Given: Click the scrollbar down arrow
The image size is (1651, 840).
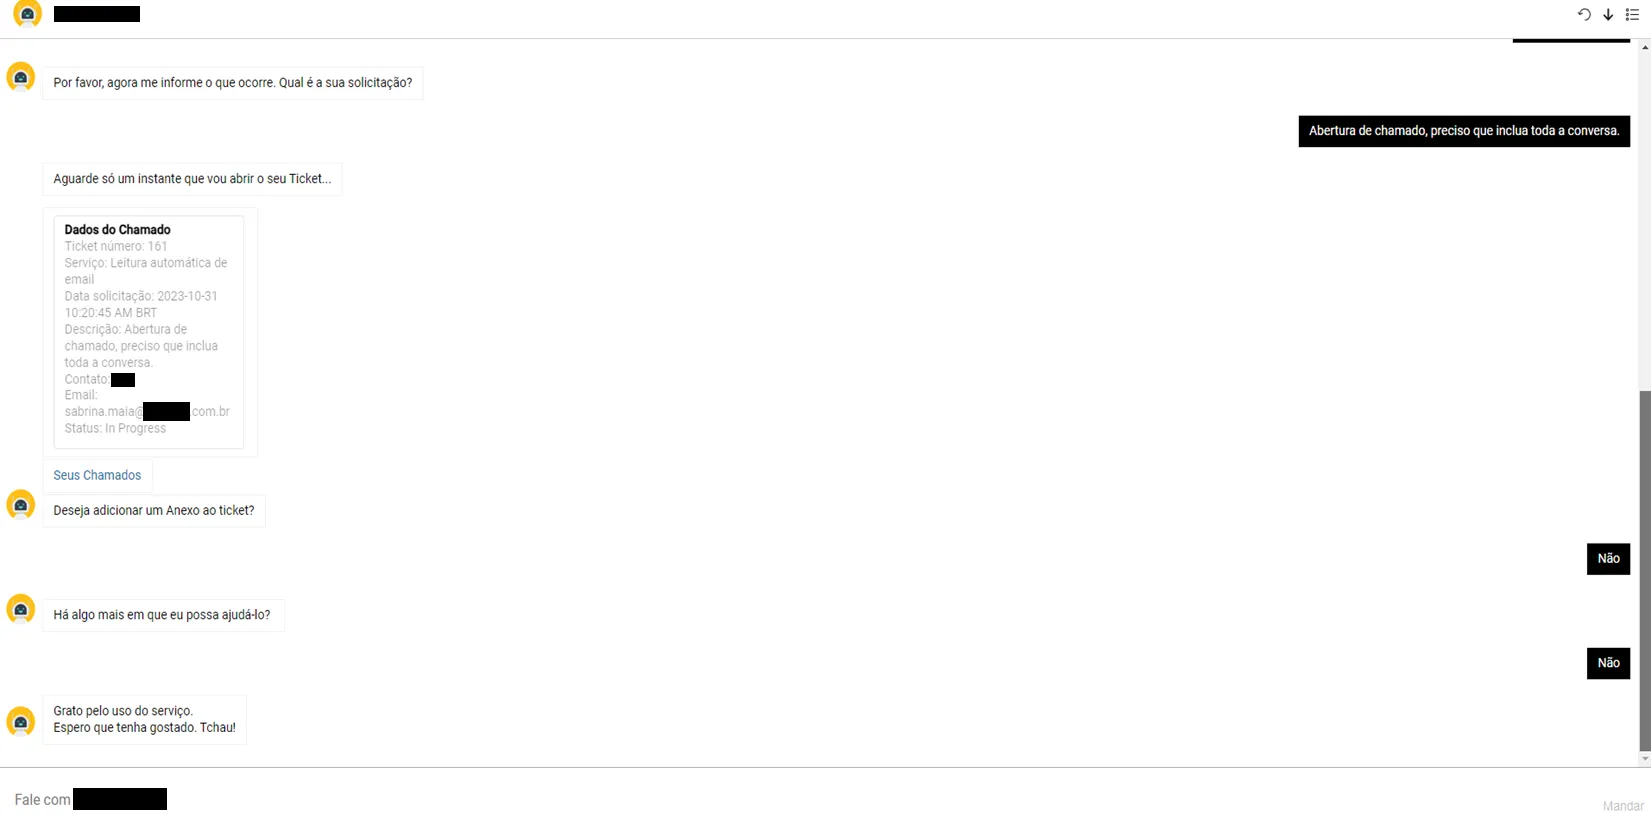Looking at the screenshot, I should [1645, 760].
